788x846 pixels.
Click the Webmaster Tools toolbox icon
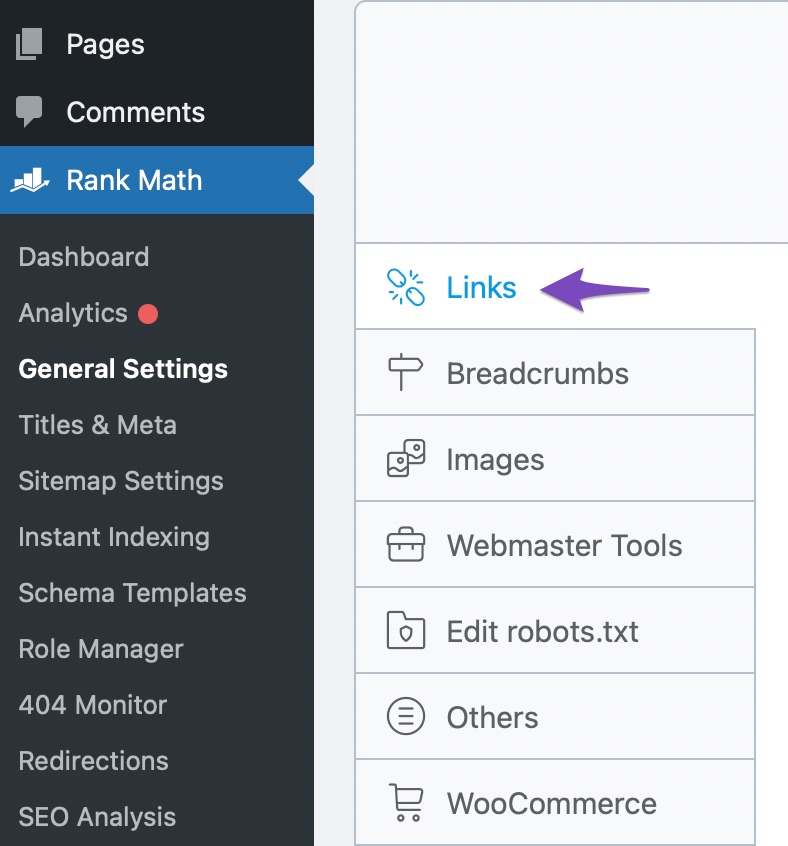pos(406,544)
